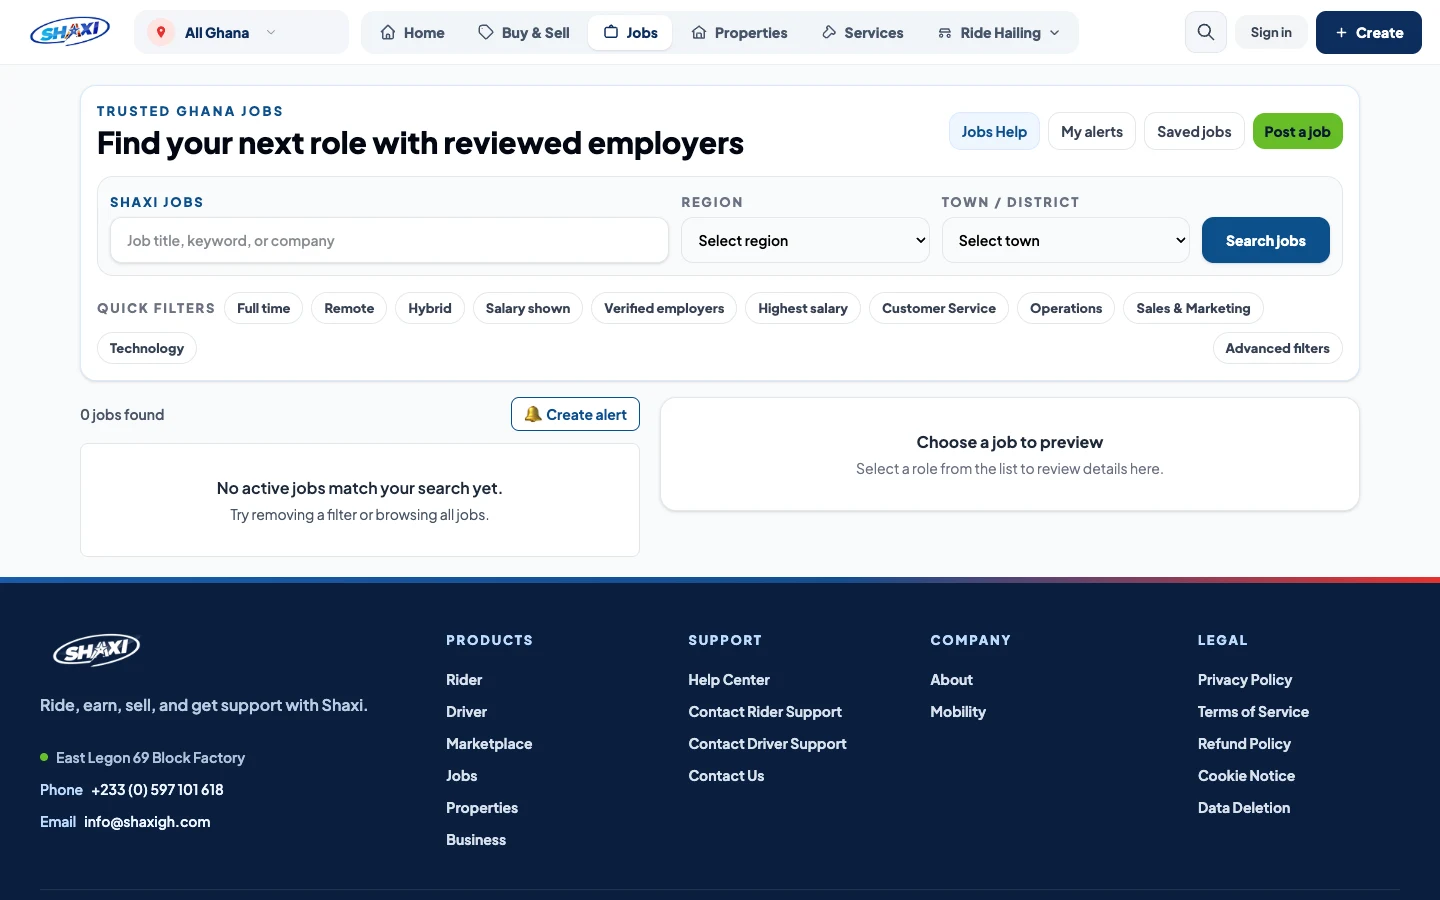This screenshot has width=1440, height=900.
Task: Toggle the Sales & Marketing filter
Action: coord(1193,308)
